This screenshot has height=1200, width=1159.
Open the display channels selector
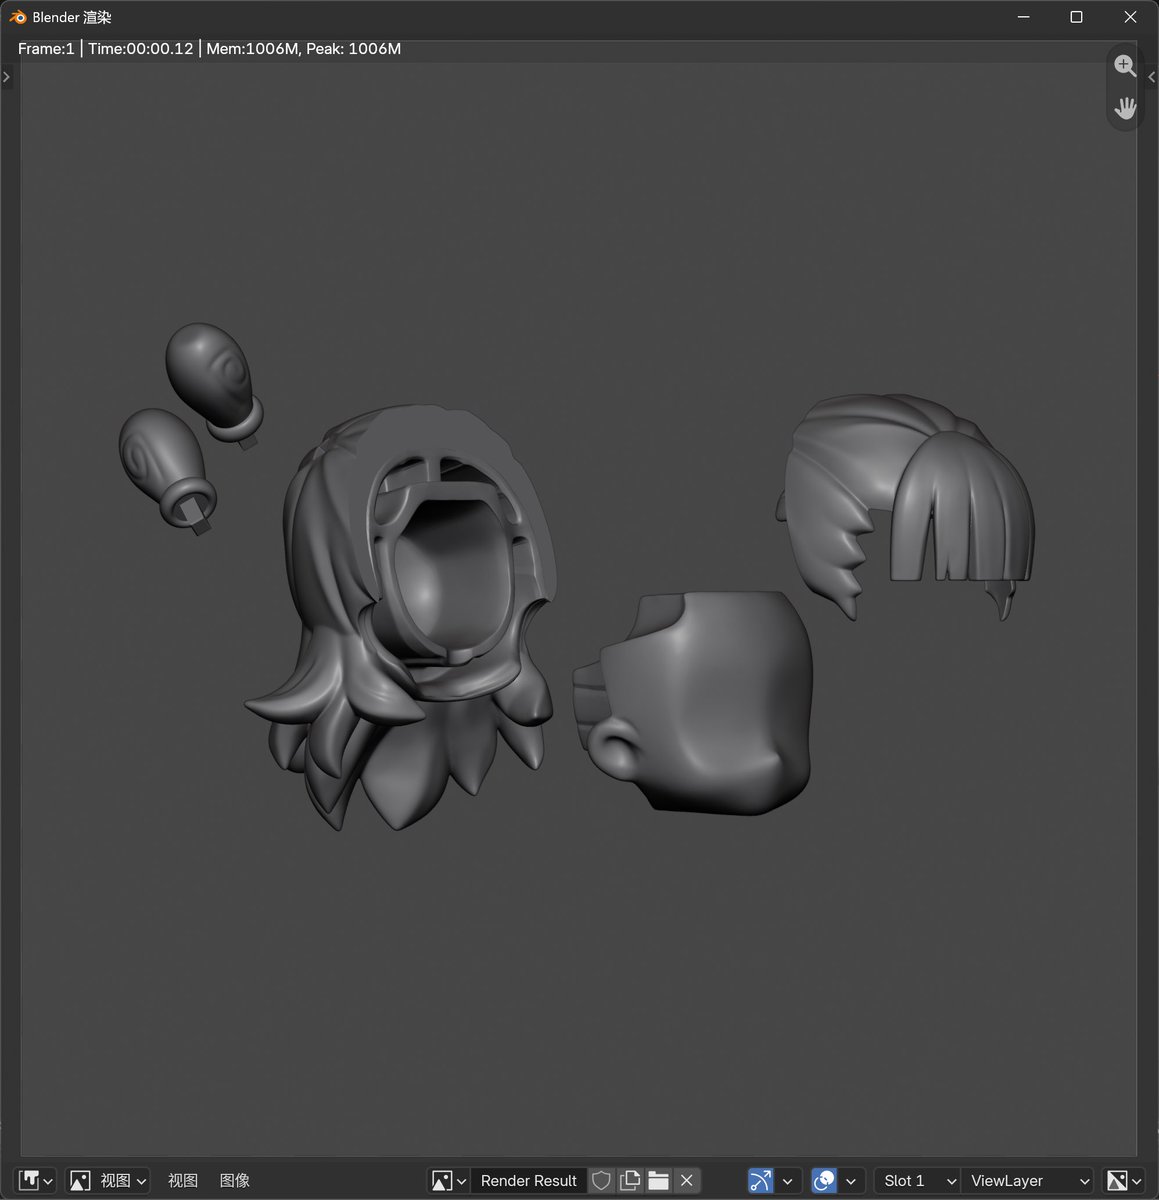click(x=1125, y=1181)
